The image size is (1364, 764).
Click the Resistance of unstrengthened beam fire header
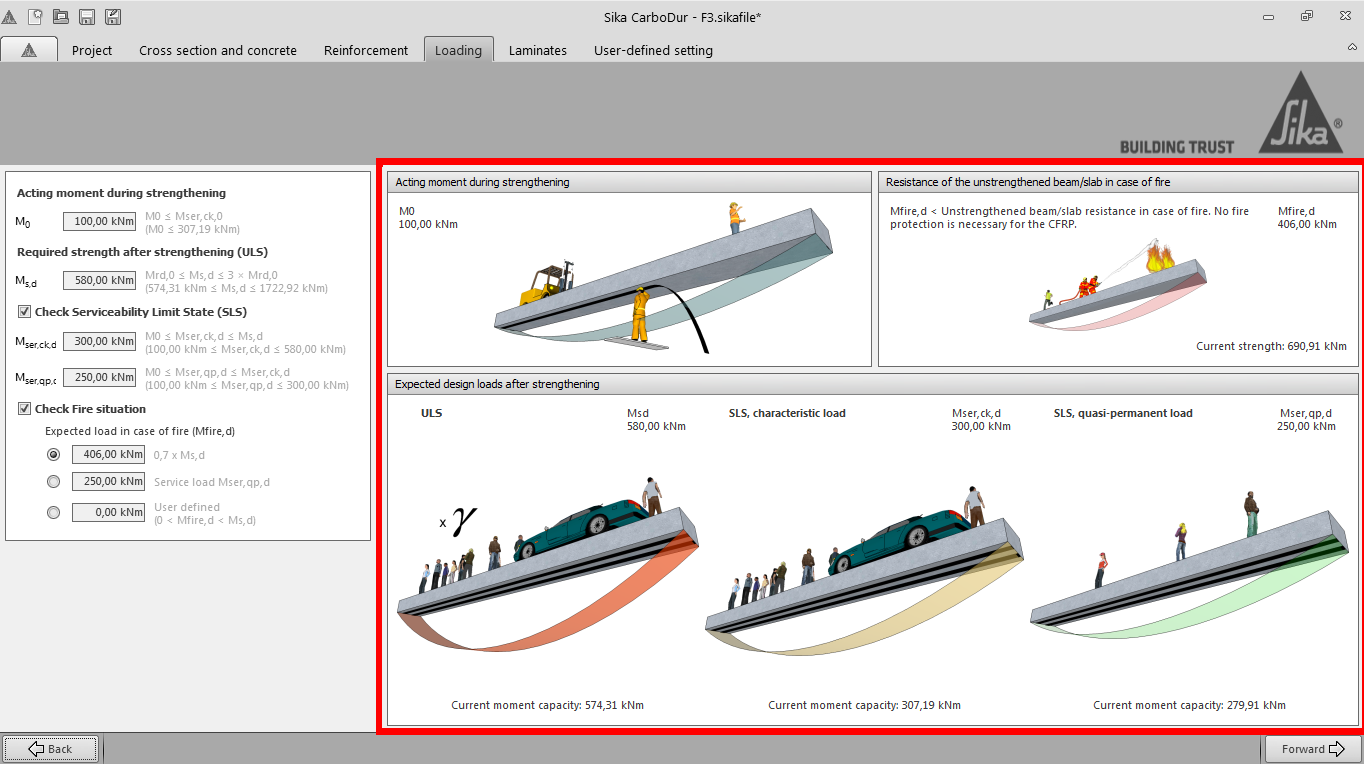click(x=1118, y=182)
